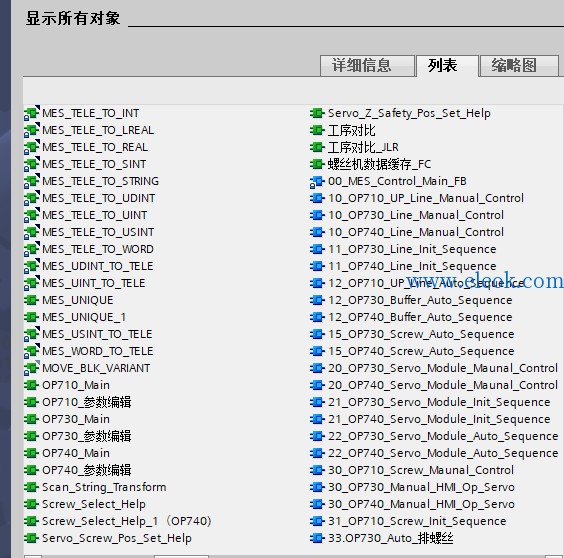Select 10_OP710_UP_Line_Manual_Control in the list

coord(426,198)
